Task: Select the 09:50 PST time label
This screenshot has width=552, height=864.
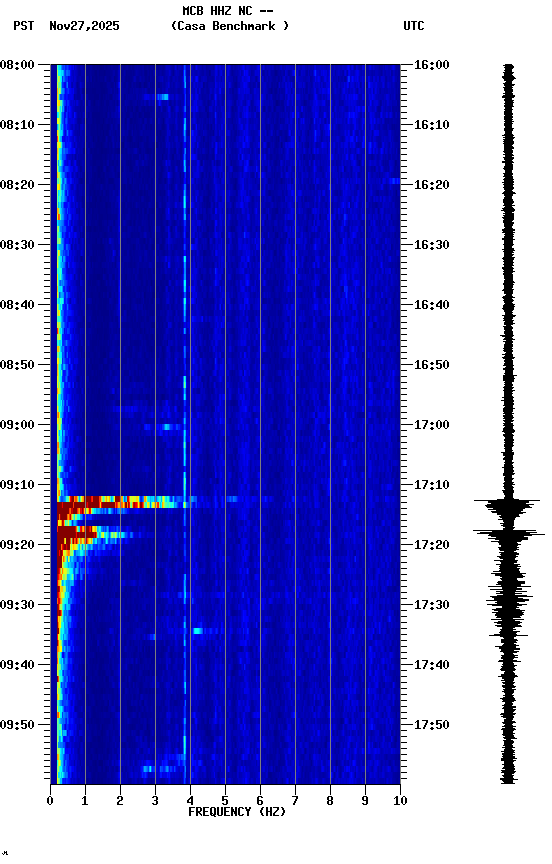Action: (17, 725)
